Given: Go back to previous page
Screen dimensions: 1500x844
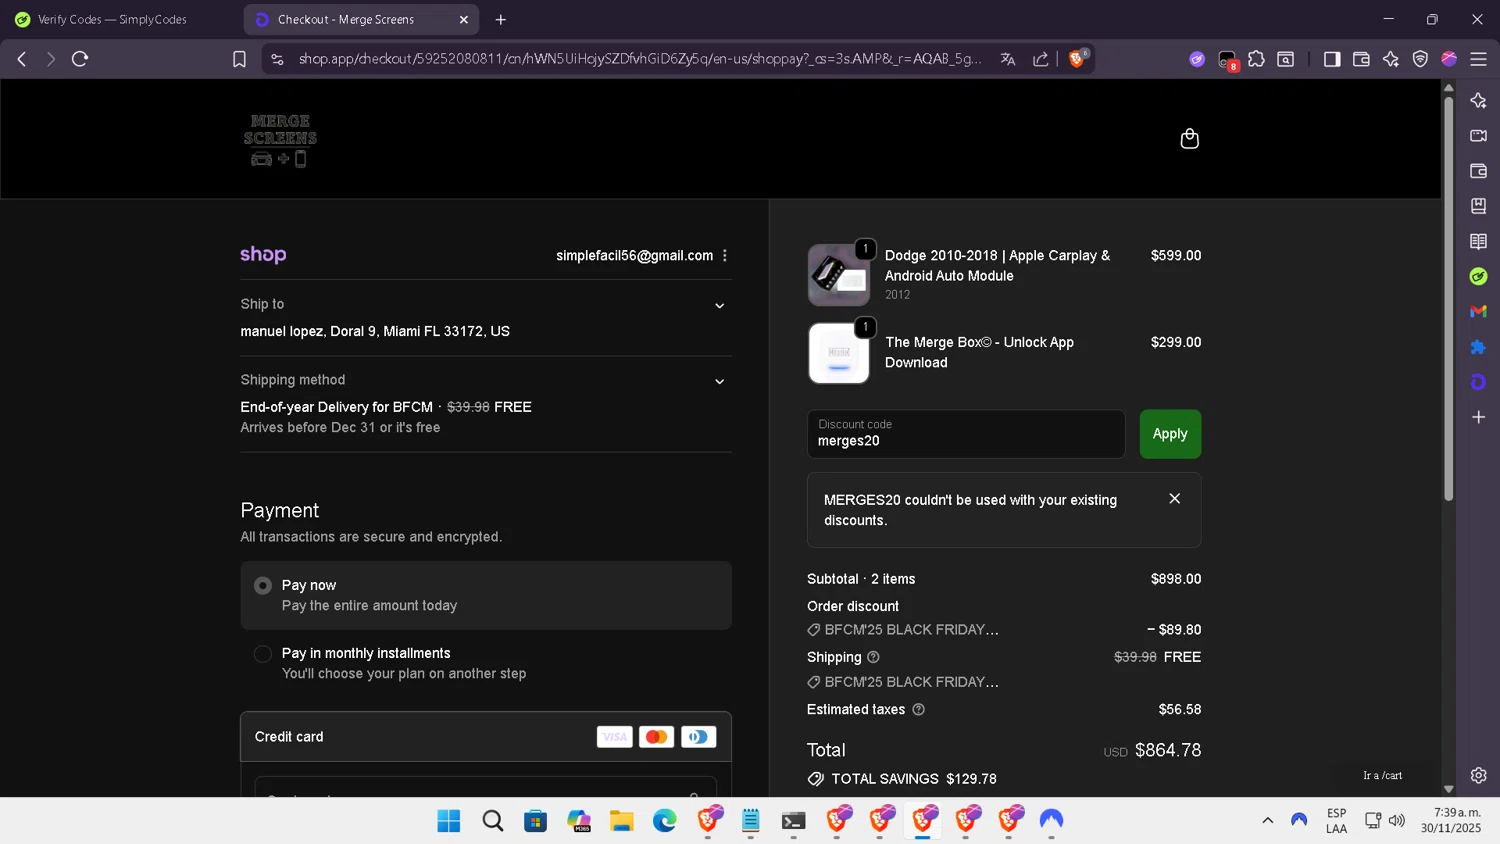Looking at the screenshot, I should pyautogui.click(x=22, y=59).
